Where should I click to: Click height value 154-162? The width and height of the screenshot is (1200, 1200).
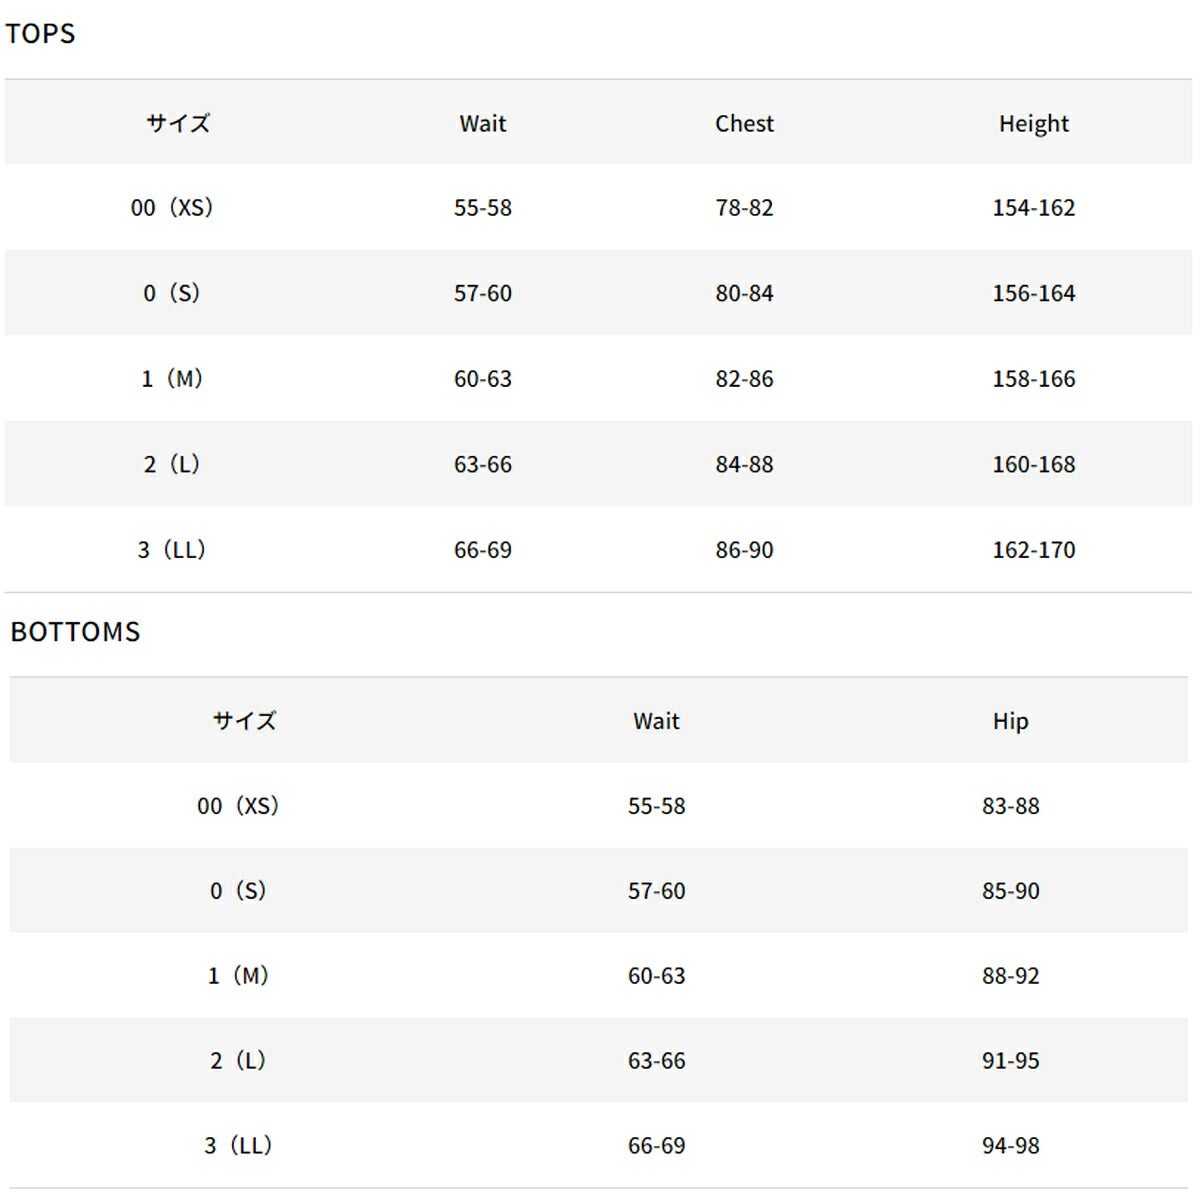coord(1034,208)
